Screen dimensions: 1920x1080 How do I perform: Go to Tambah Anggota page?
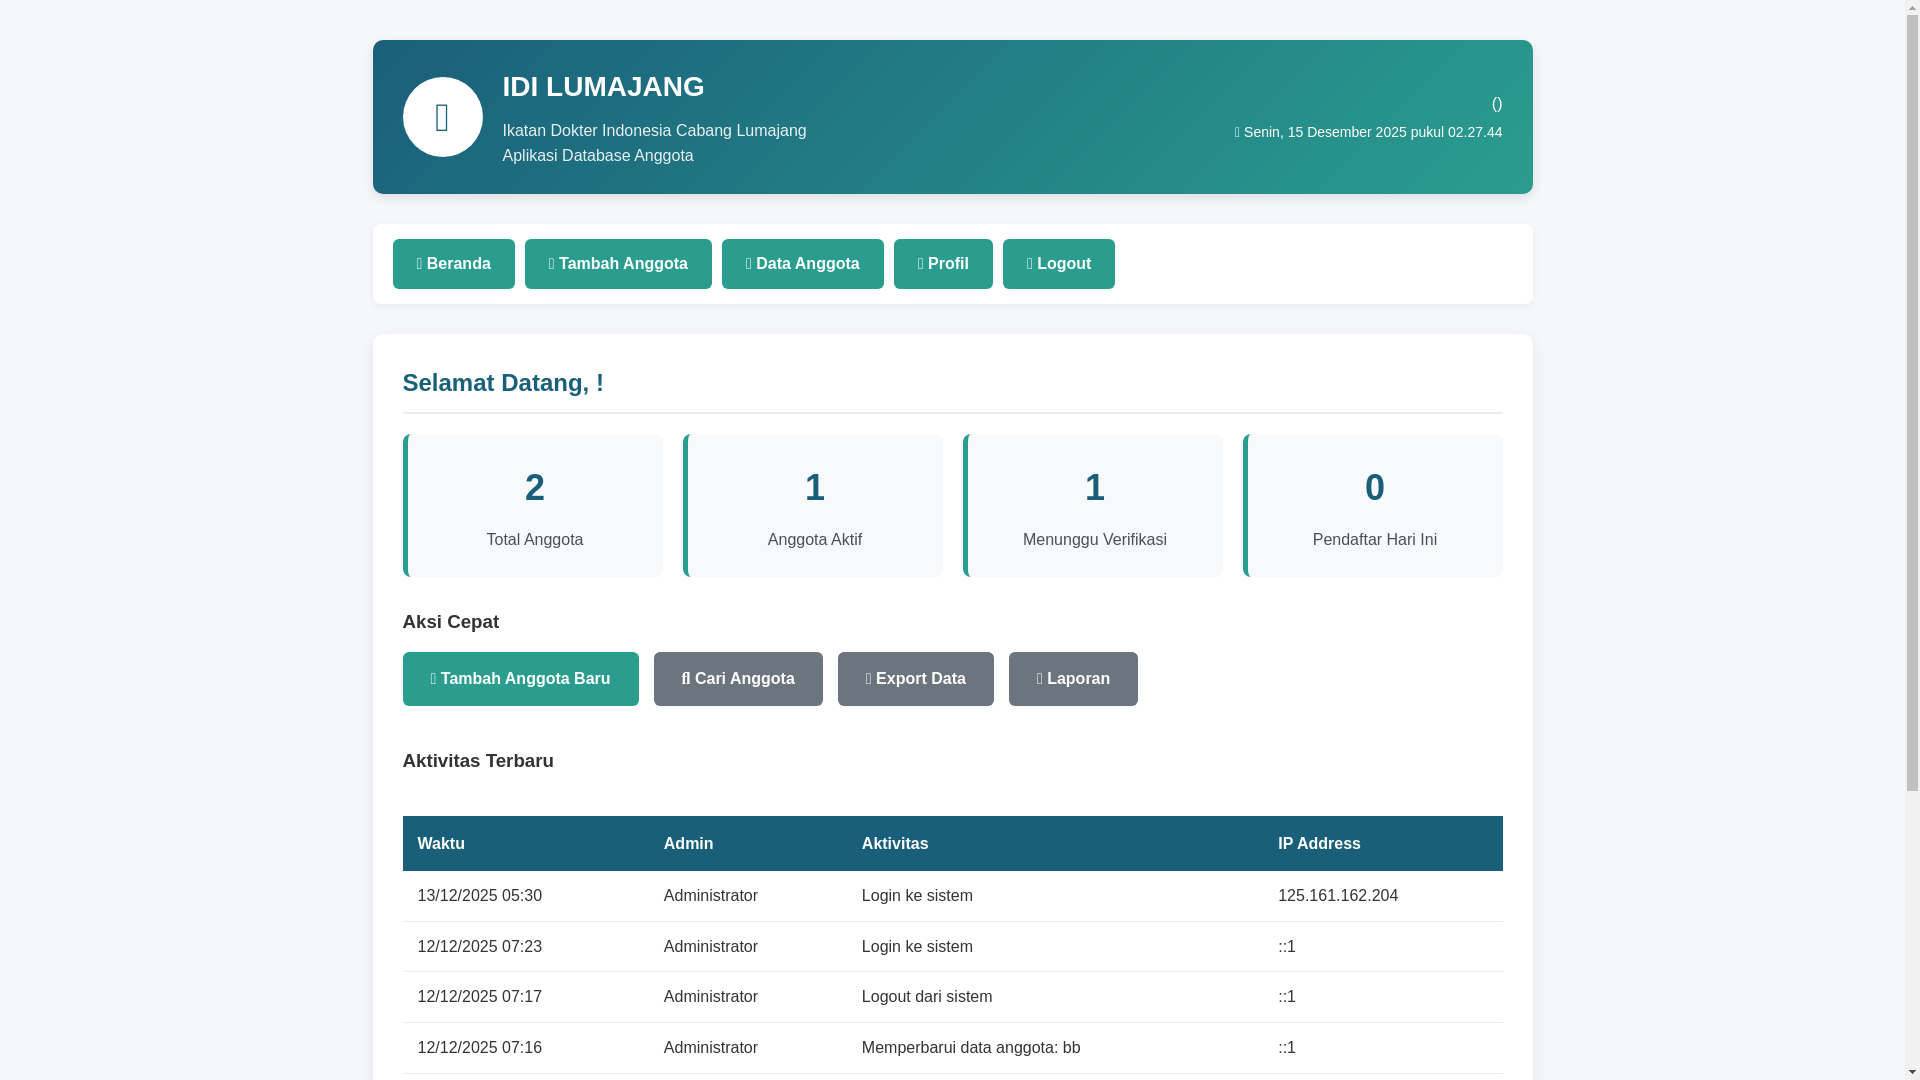(x=618, y=264)
